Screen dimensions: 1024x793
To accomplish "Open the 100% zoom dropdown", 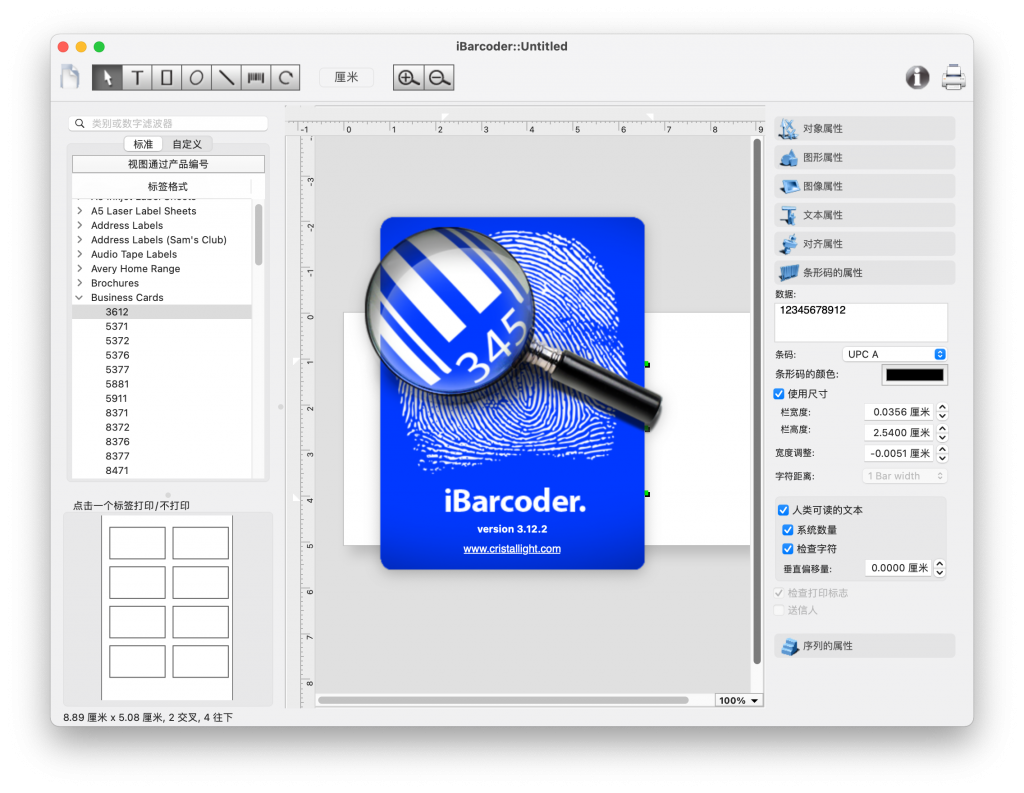I will click(x=739, y=700).
